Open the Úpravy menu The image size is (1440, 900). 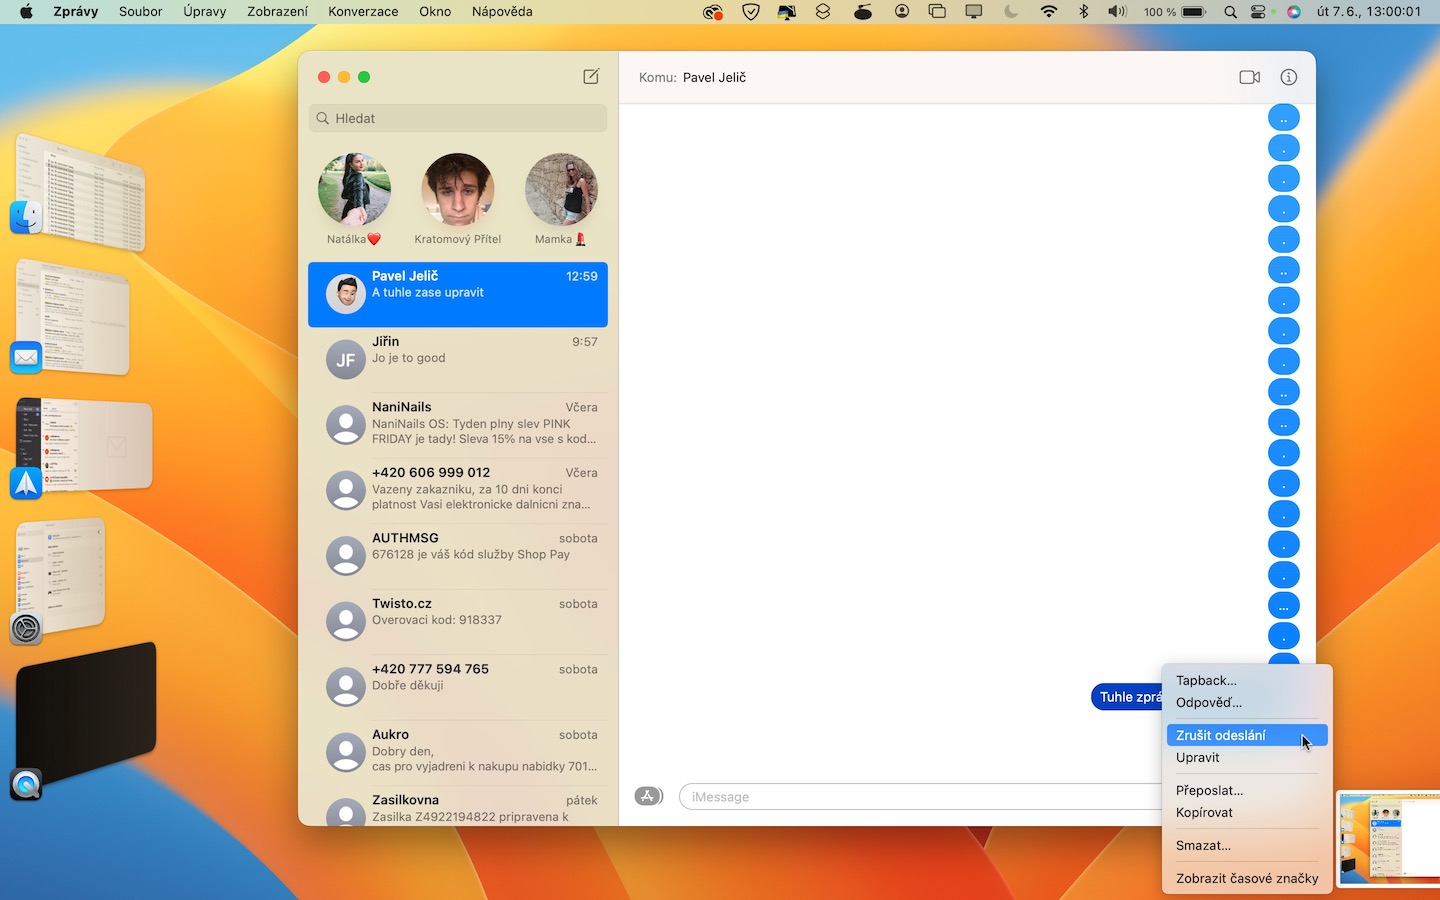click(x=205, y=12)
